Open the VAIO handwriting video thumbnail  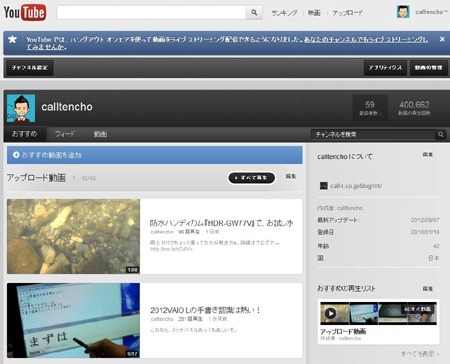pyautogui.click(x=73, y=320)
